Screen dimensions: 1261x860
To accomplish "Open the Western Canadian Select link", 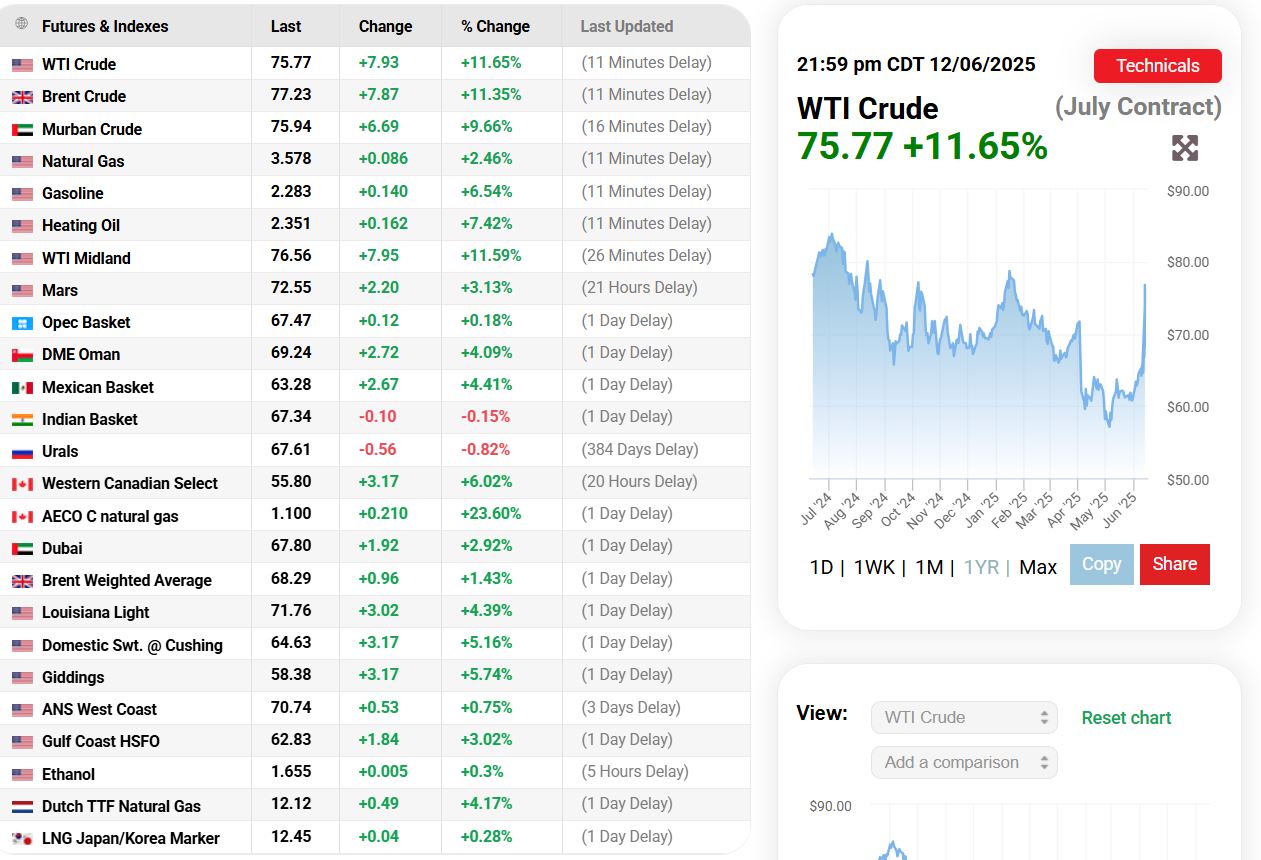I will pos(130,483).
